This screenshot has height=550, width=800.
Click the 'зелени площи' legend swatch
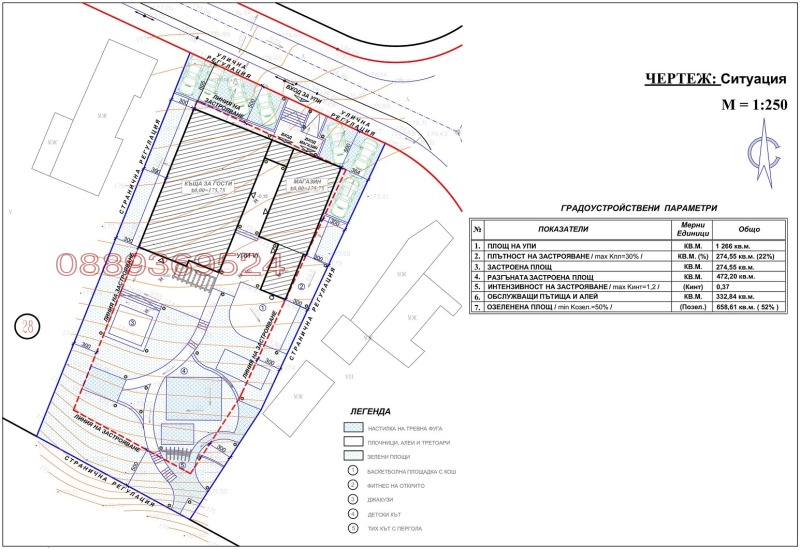[352, 455]
